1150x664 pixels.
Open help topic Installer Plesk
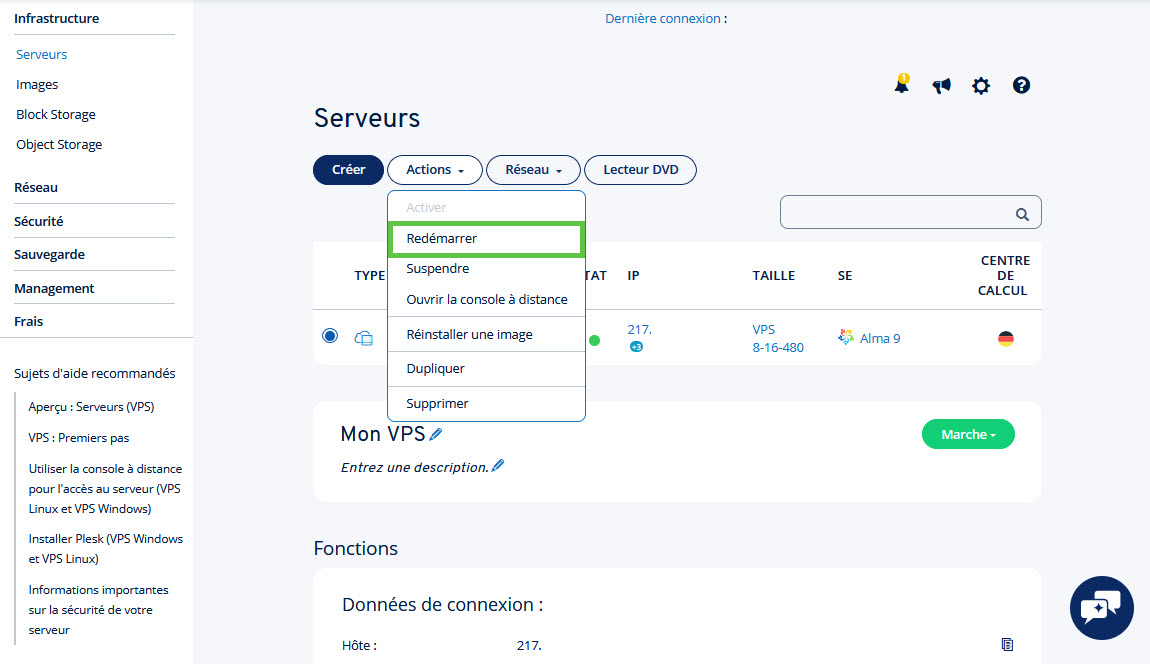pyautogui.click(x=106, y=549)
